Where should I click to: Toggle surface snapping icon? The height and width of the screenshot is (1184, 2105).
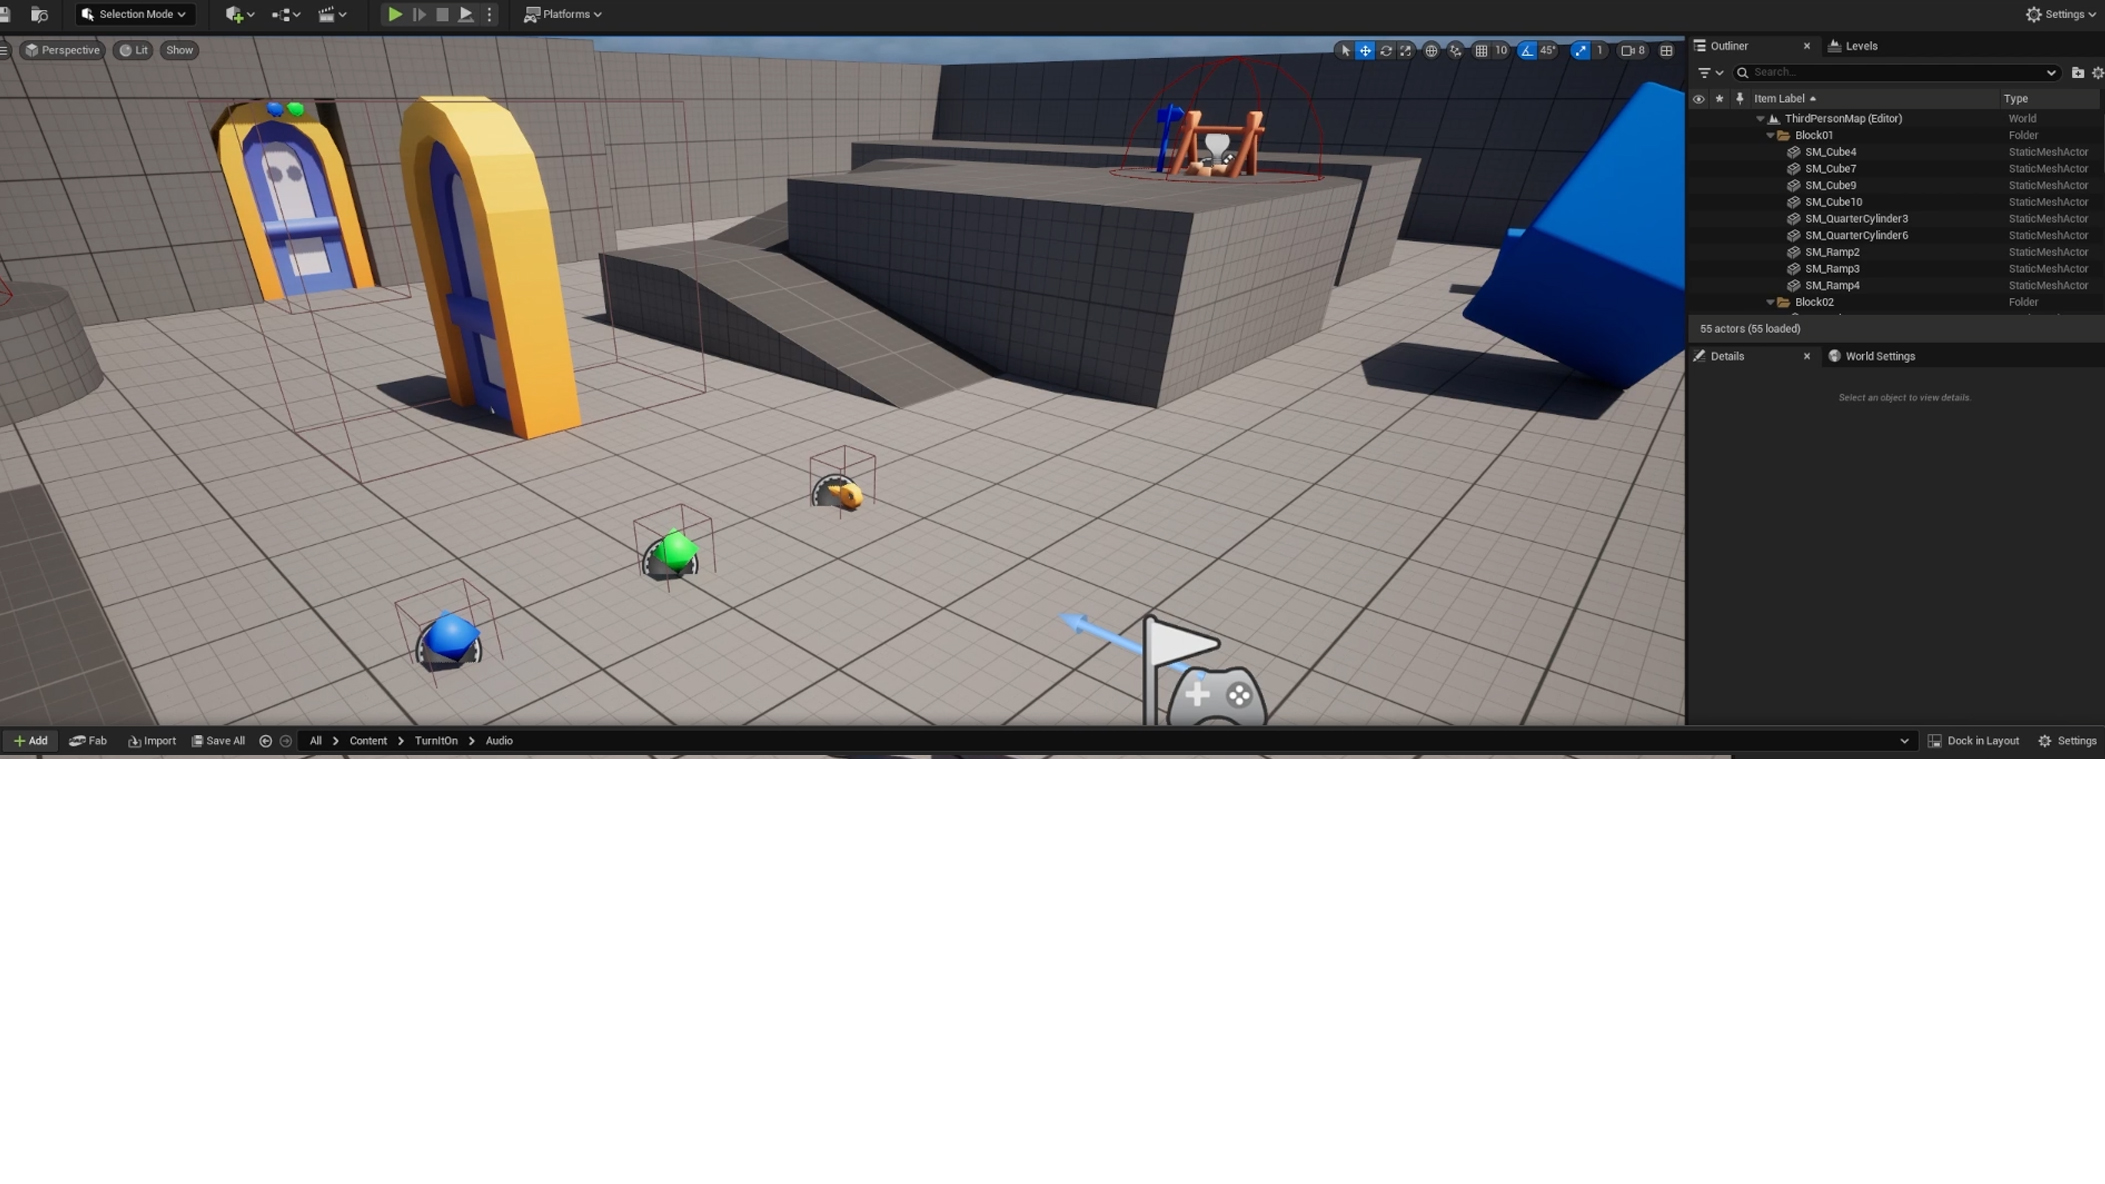click(x=1456, y=50)
